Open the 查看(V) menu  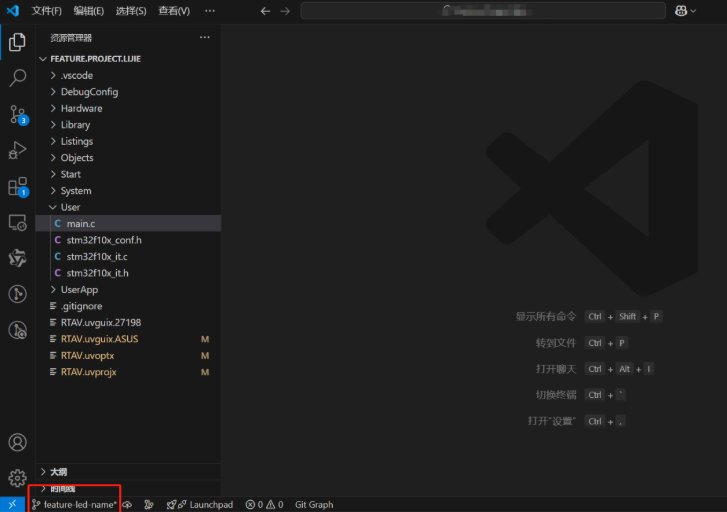pos(174,11)
